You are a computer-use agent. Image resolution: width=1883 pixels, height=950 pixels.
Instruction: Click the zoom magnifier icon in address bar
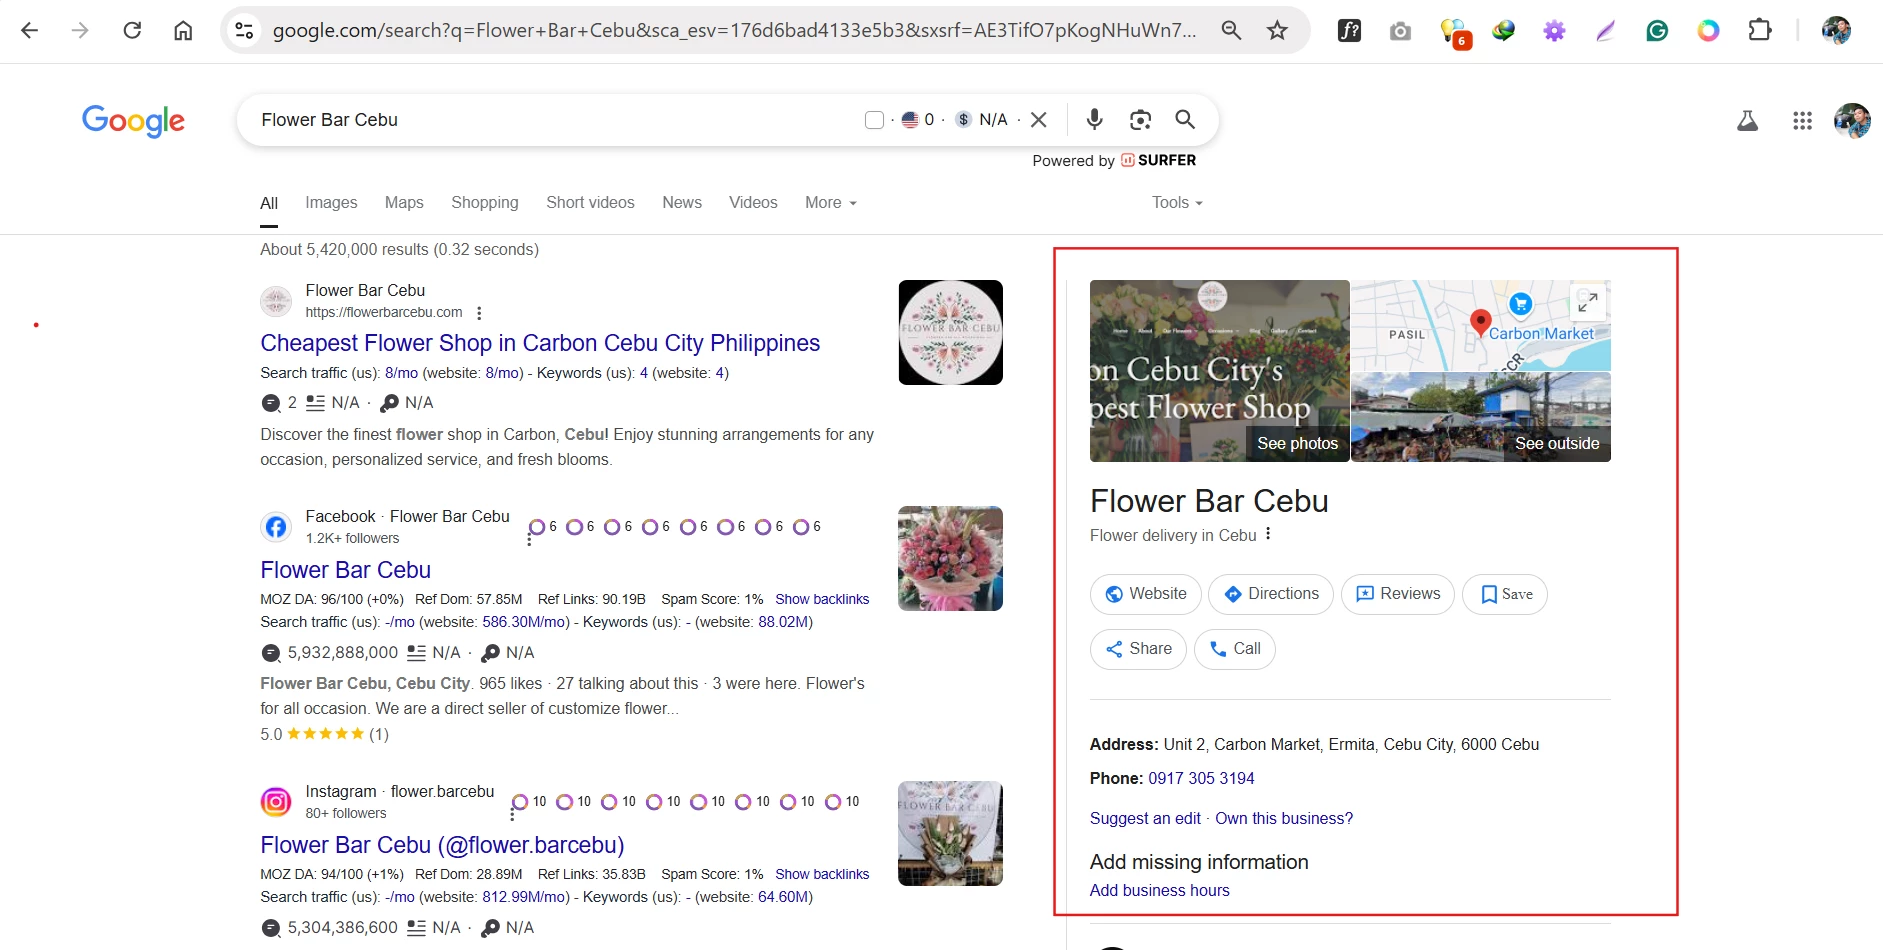point(1231,31)
